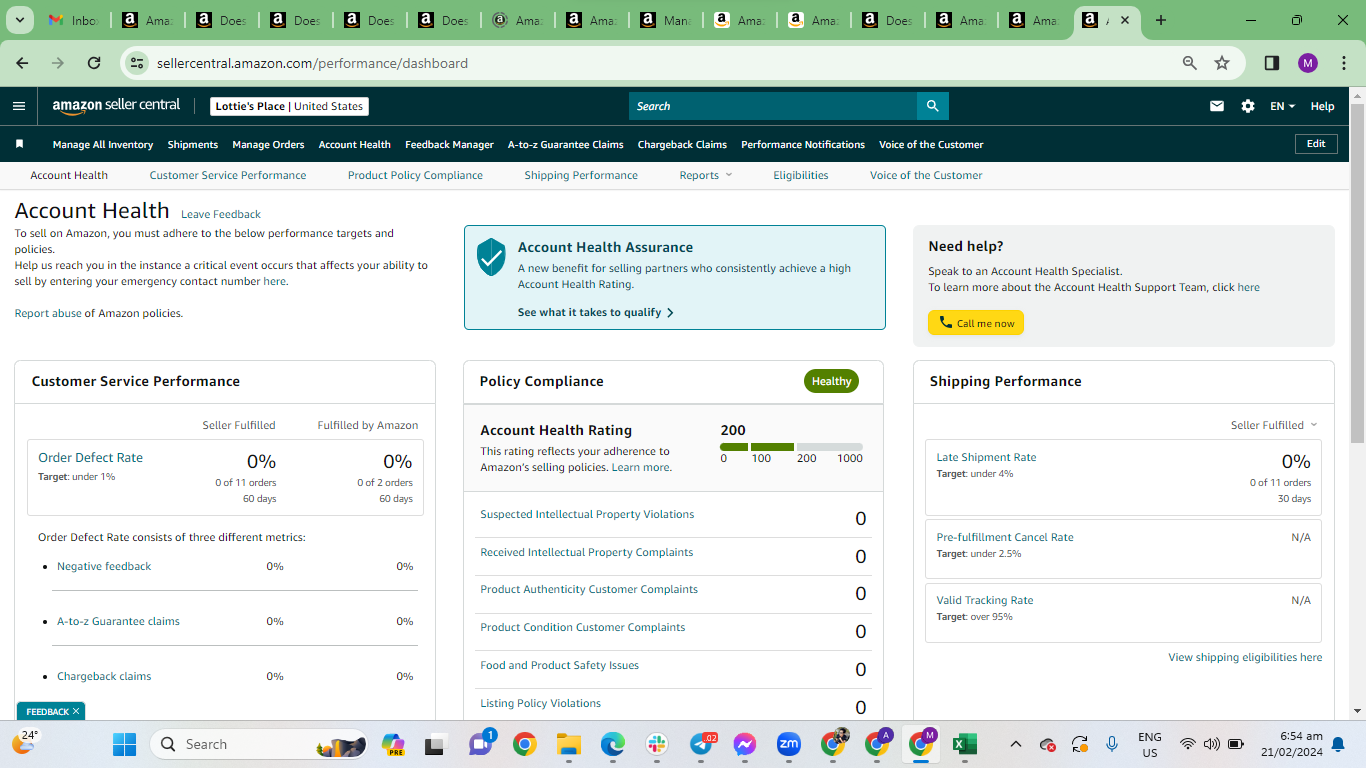The width and height of the screenshot is (1366, 768).
Task: Click the Seller Central search field
Action: (x=773, y=106)
